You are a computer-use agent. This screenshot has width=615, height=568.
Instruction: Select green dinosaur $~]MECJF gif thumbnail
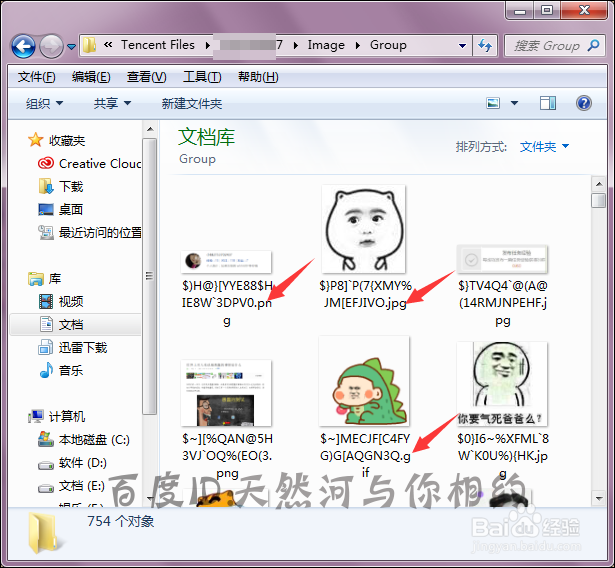coord(364,381)
